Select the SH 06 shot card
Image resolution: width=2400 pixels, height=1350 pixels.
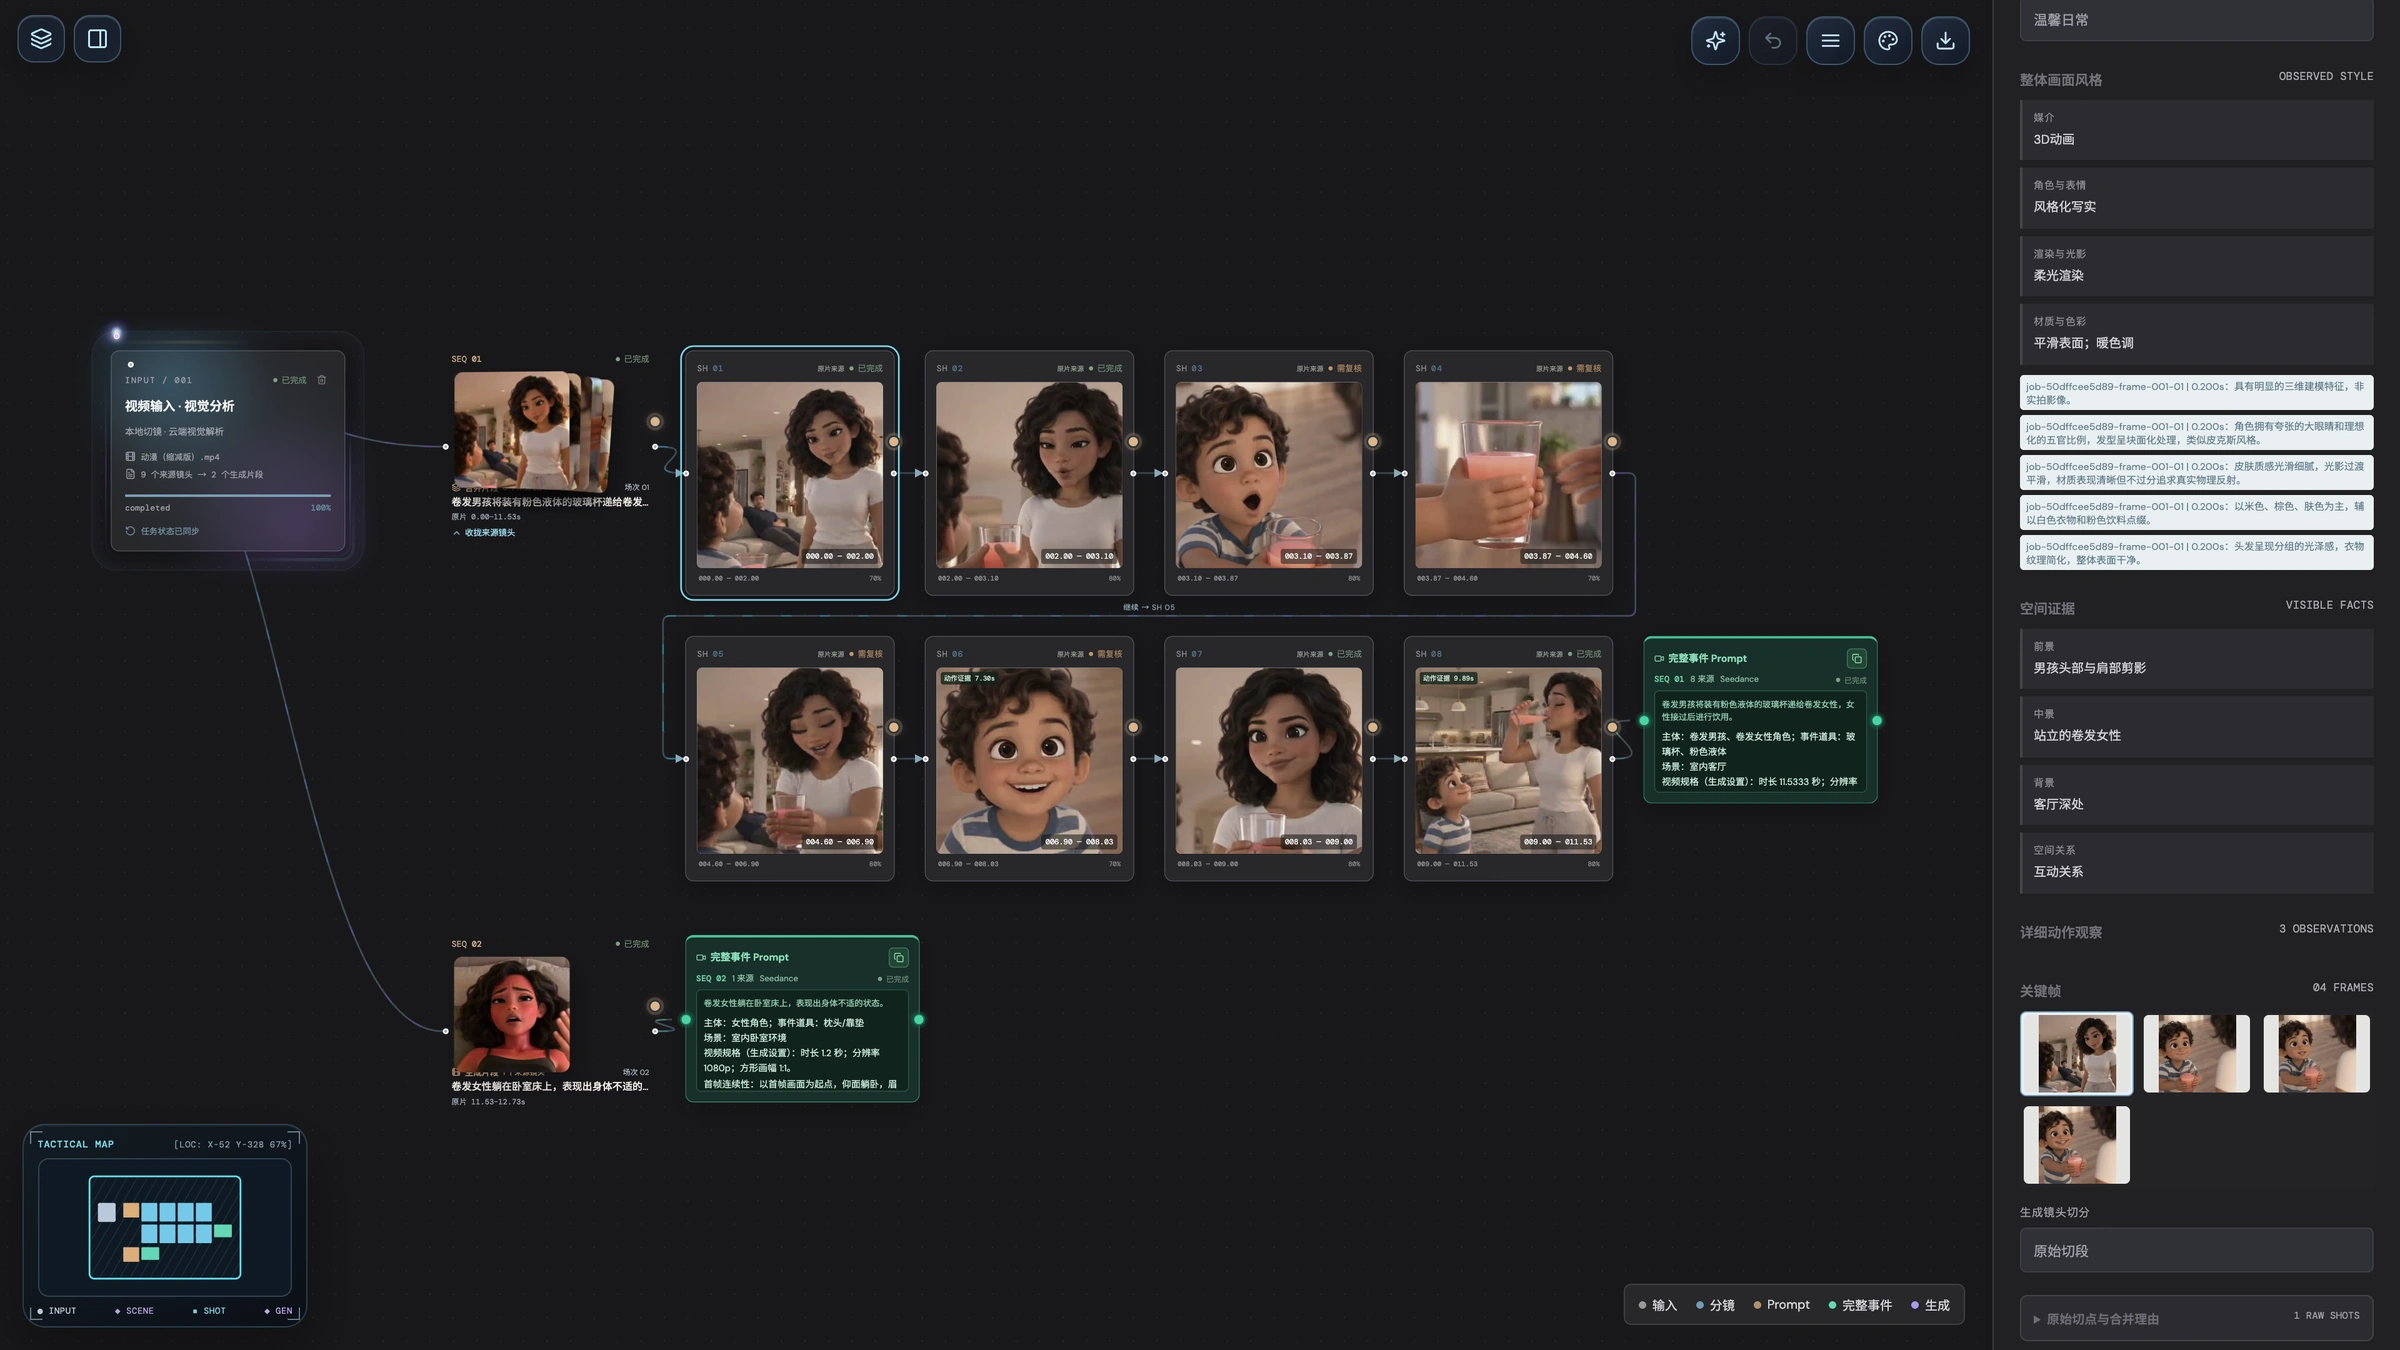(1029, 758)
